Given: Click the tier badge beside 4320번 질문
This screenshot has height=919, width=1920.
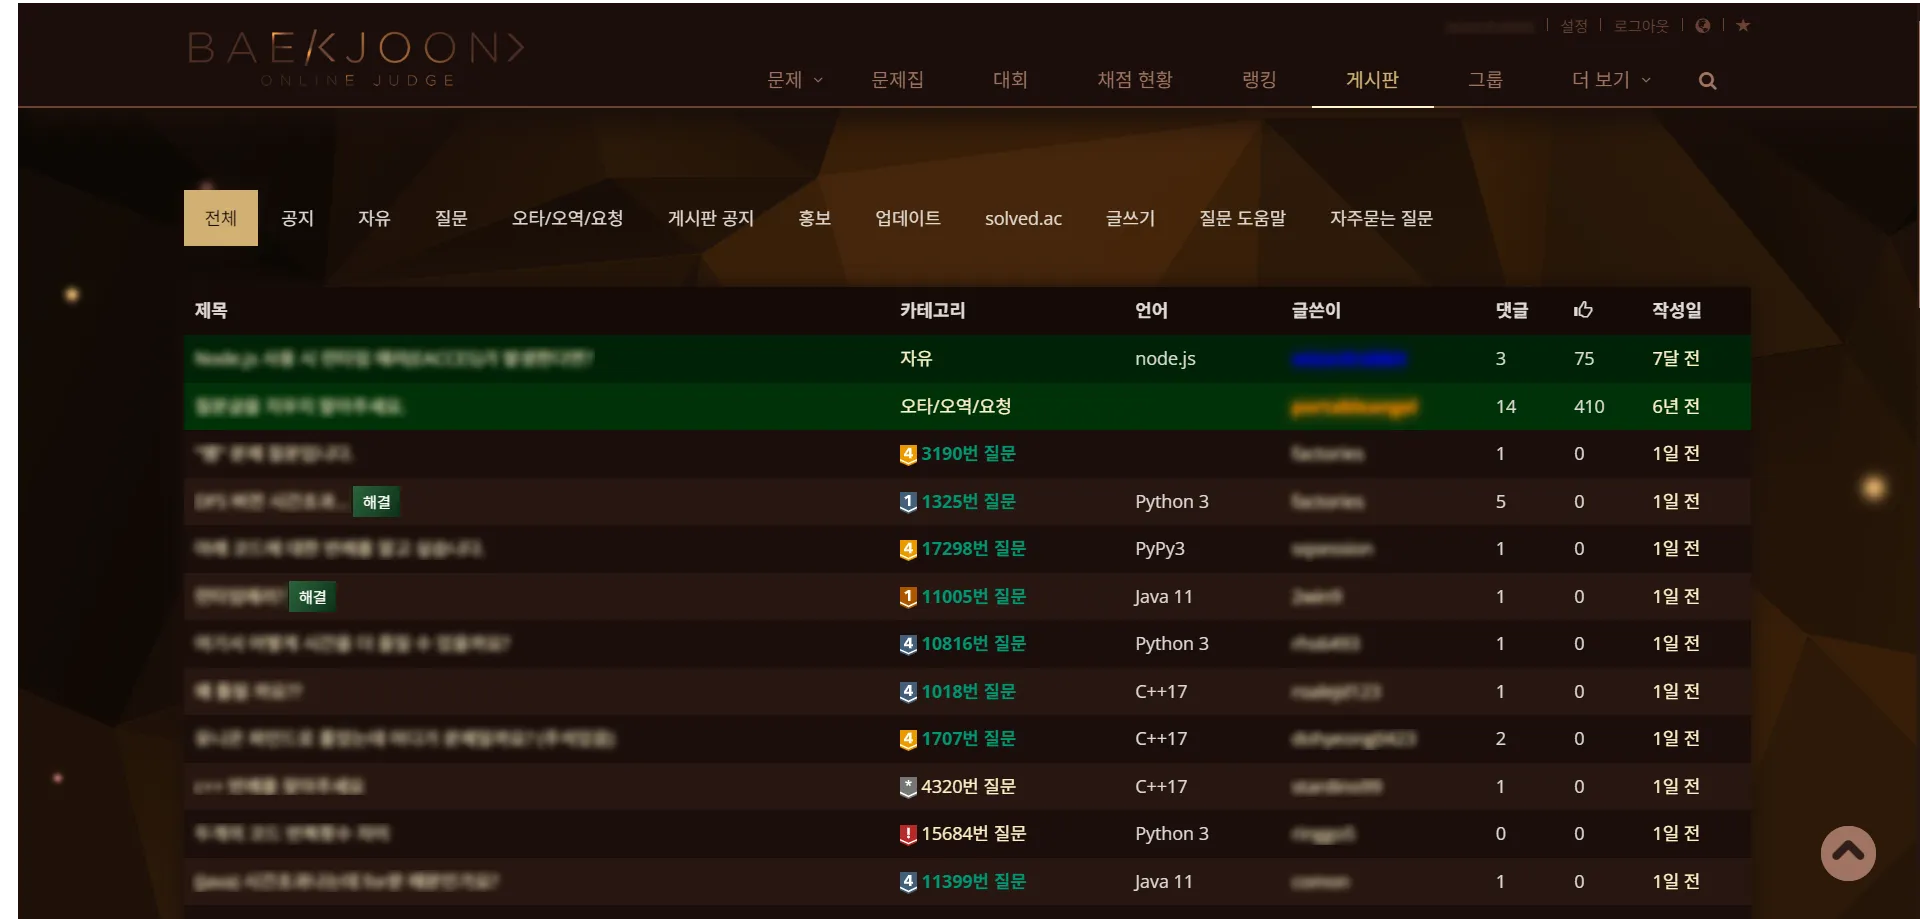Looking at the screenshot, I should point(908,787).
